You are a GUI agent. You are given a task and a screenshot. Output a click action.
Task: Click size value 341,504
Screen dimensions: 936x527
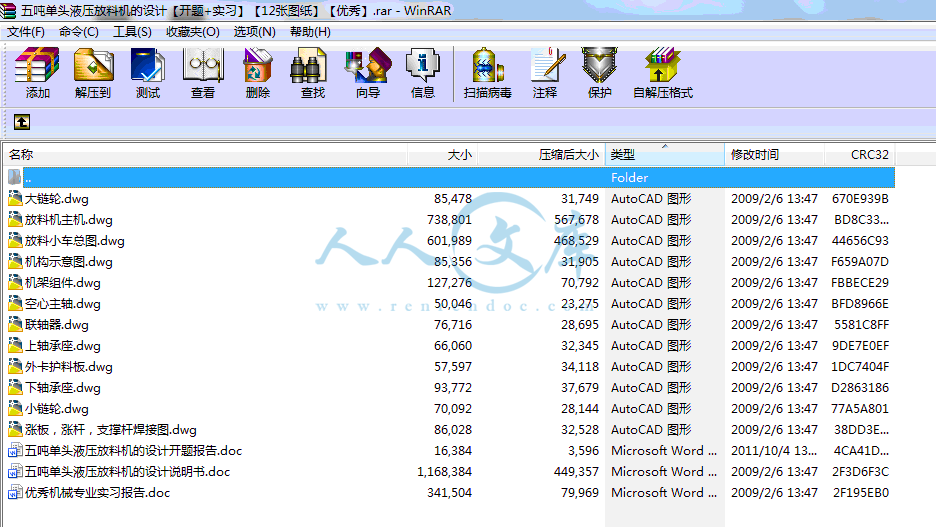click(x=449, y=492)
